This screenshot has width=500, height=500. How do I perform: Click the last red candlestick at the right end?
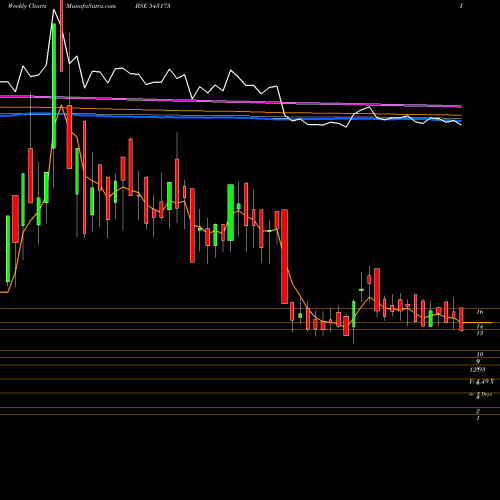click(x=462, y=319)
